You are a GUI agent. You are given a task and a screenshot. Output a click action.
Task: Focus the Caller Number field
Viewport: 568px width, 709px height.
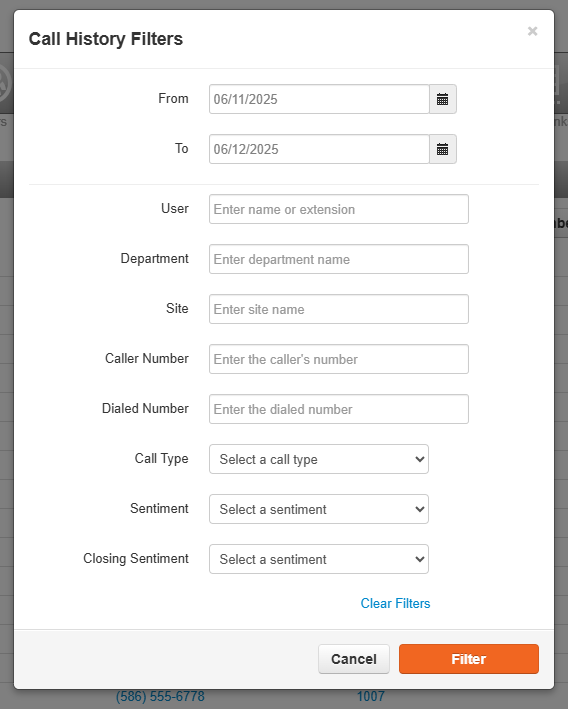[339, 359]
